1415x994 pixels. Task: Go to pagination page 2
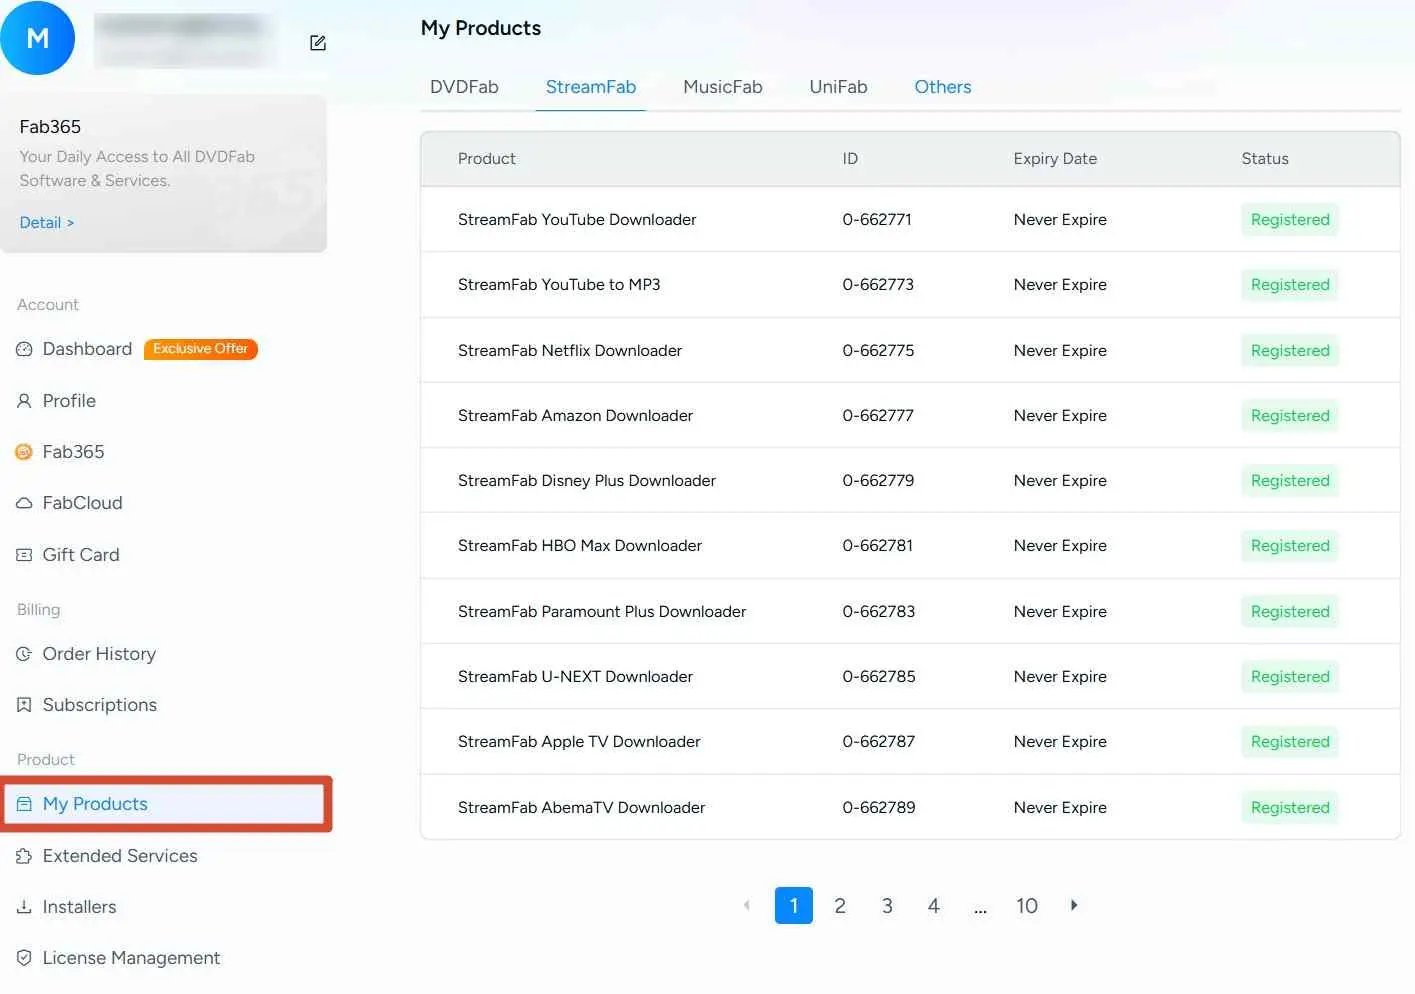840,905
